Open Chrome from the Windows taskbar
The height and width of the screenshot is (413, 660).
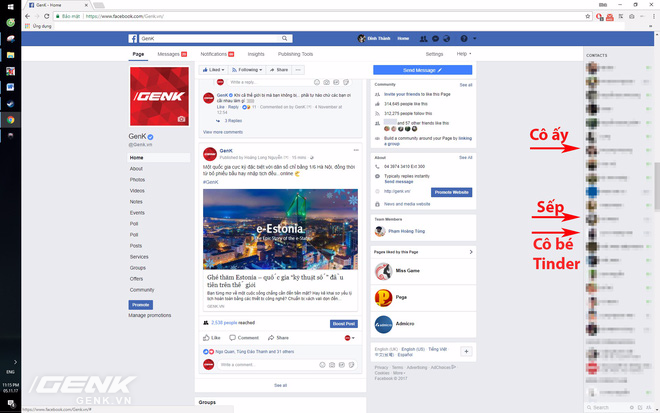11,120
